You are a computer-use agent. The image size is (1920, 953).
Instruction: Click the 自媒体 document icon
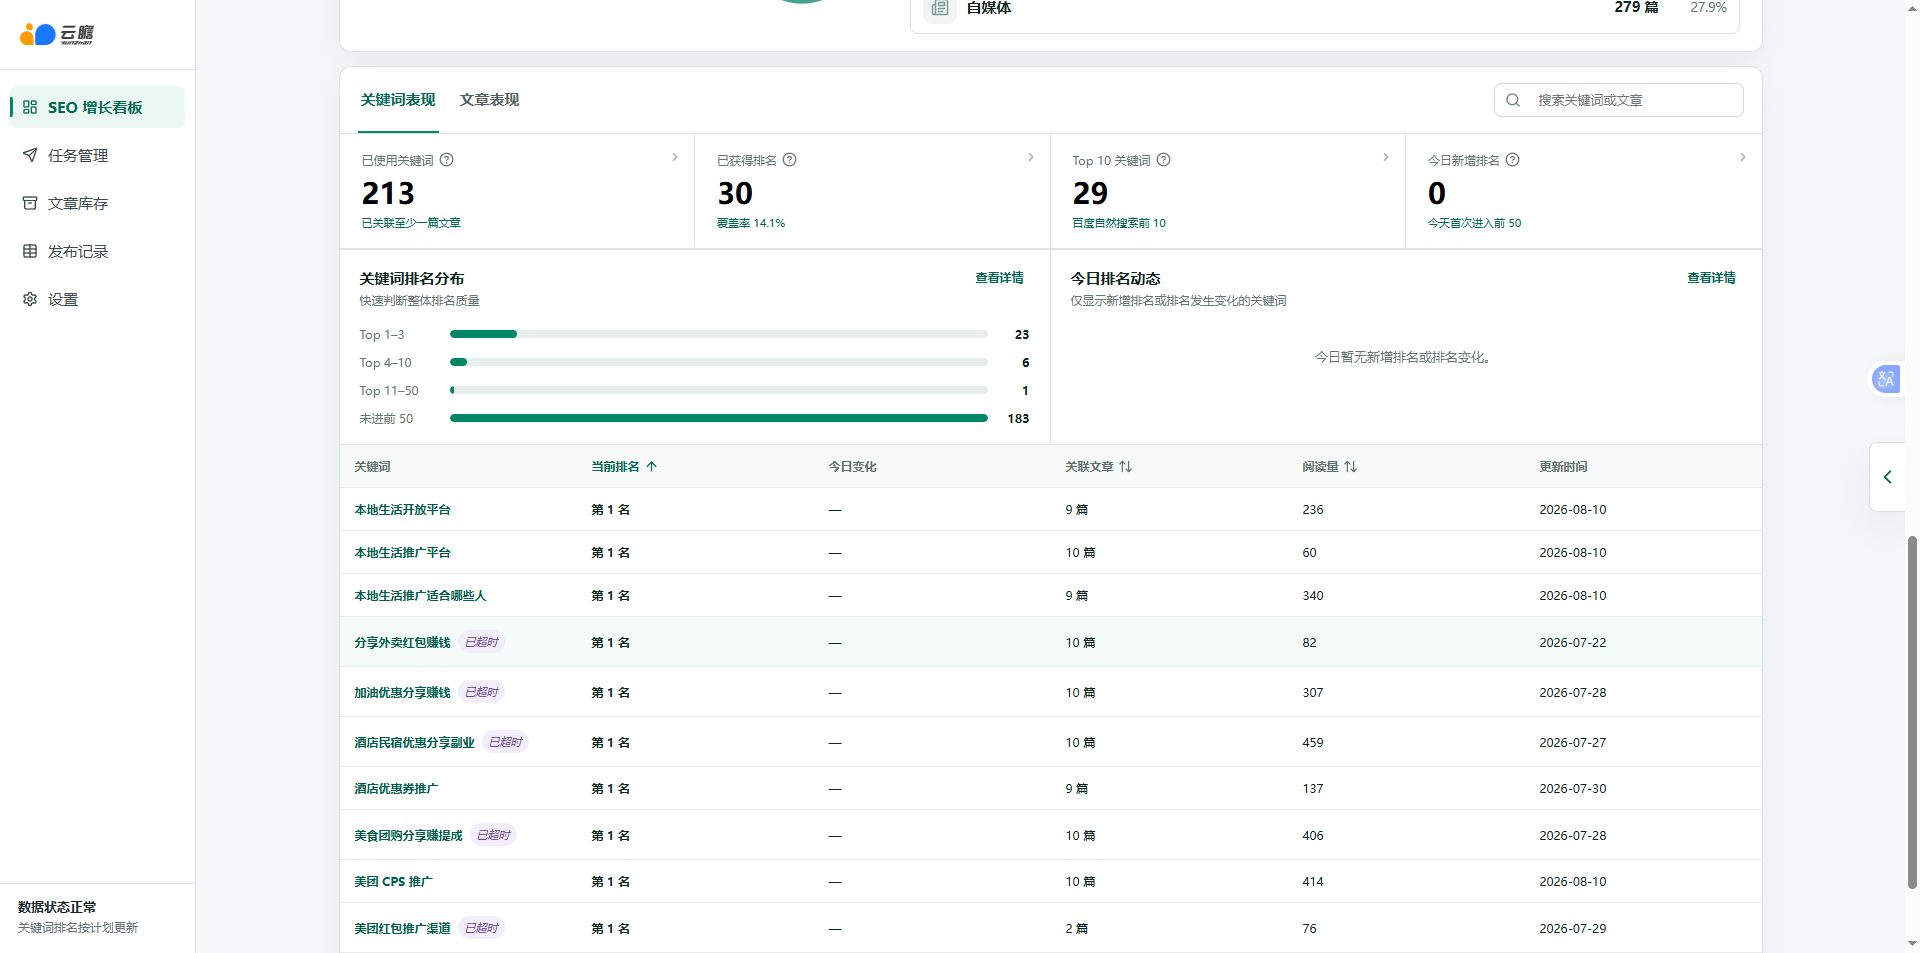click(x=940, y=8)
